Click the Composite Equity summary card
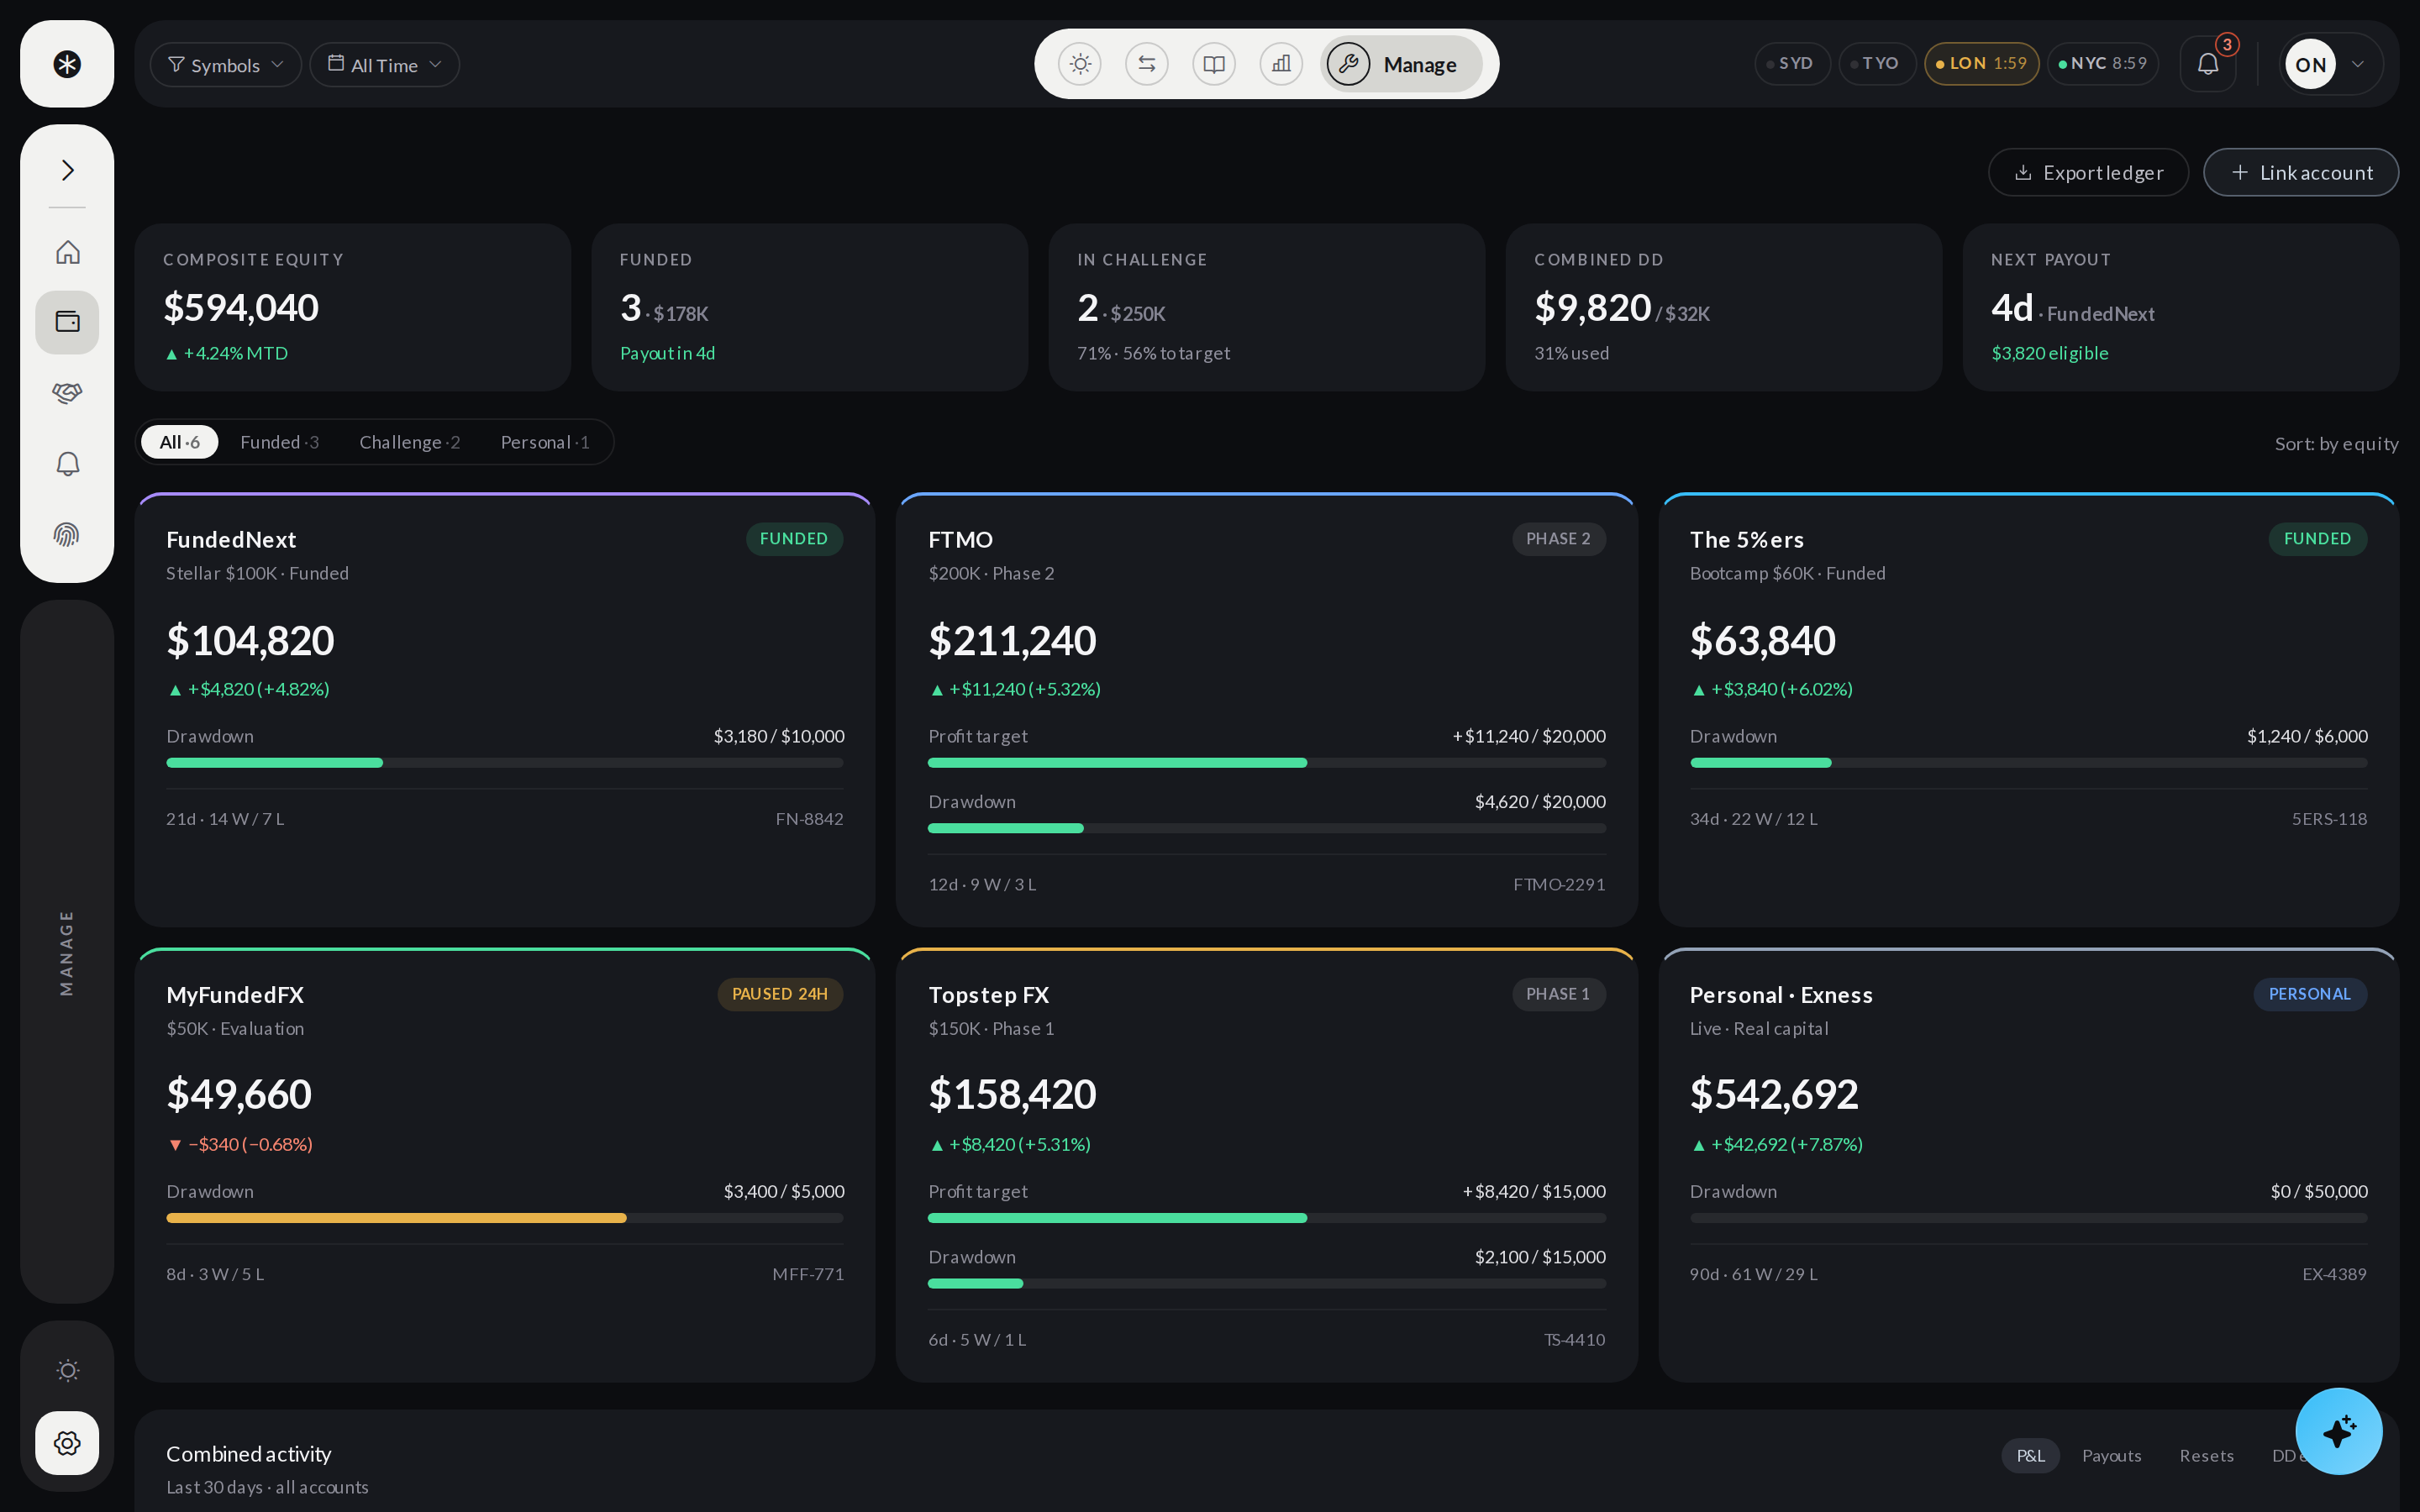Image resolution: width=2420 pixels, height=1512 pixels. pyautogui.click(x=353, y=307)
